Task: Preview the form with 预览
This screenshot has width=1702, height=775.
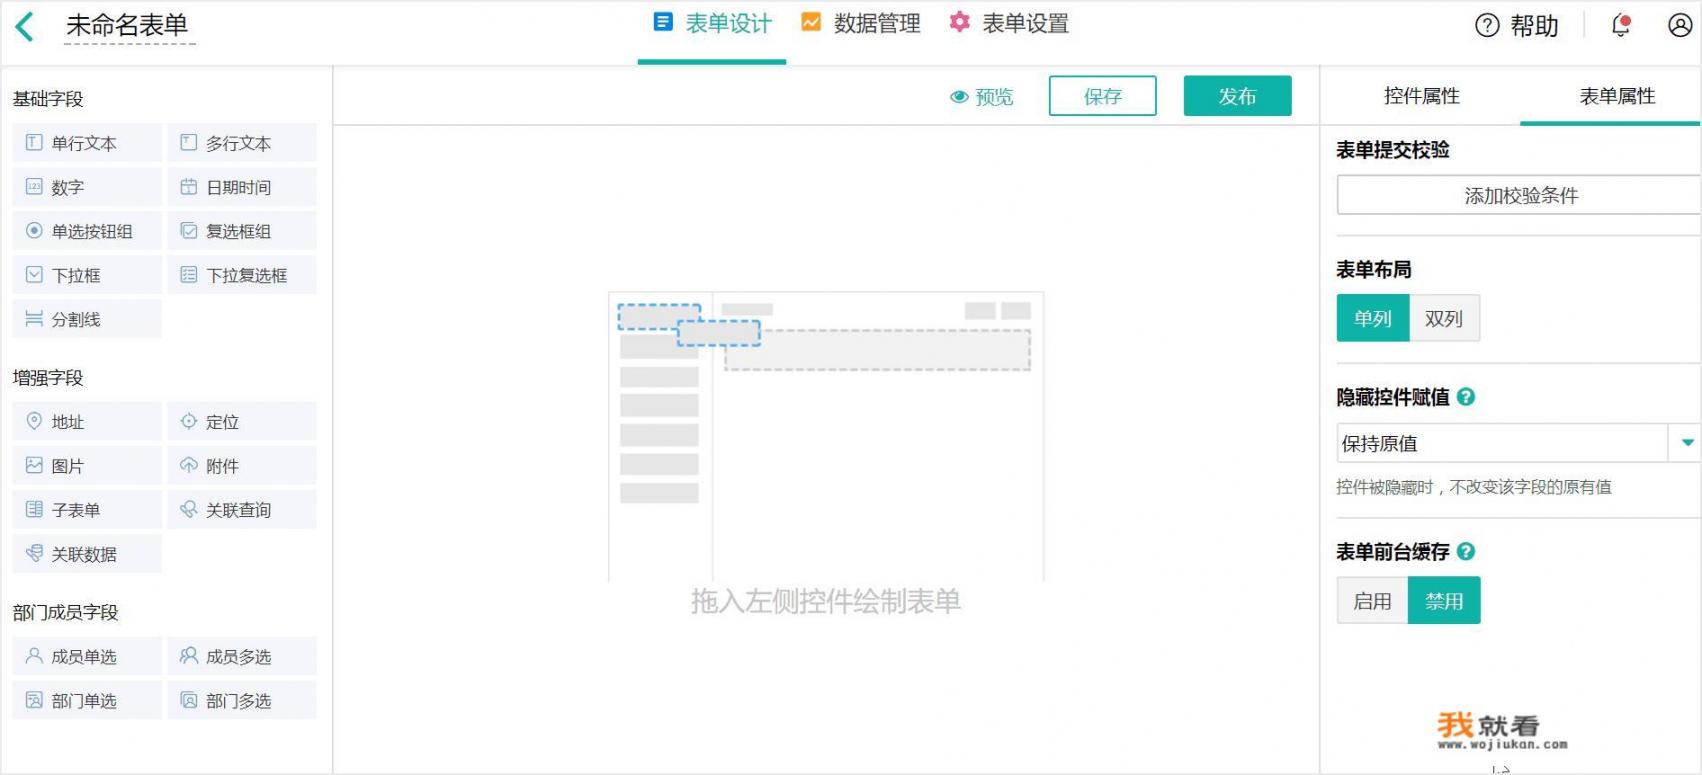Action: tap(981, 97)
